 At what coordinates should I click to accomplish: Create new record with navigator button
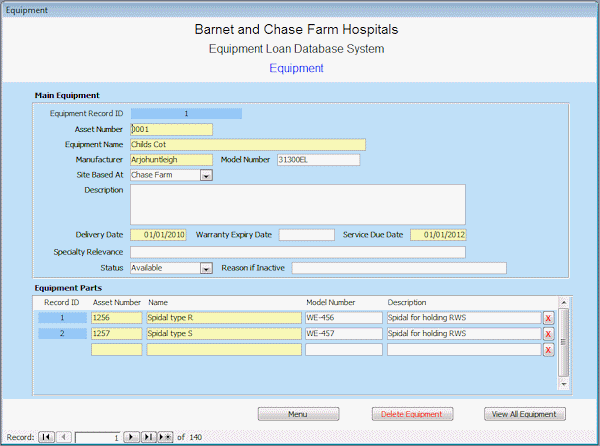(x=165, y=437)
